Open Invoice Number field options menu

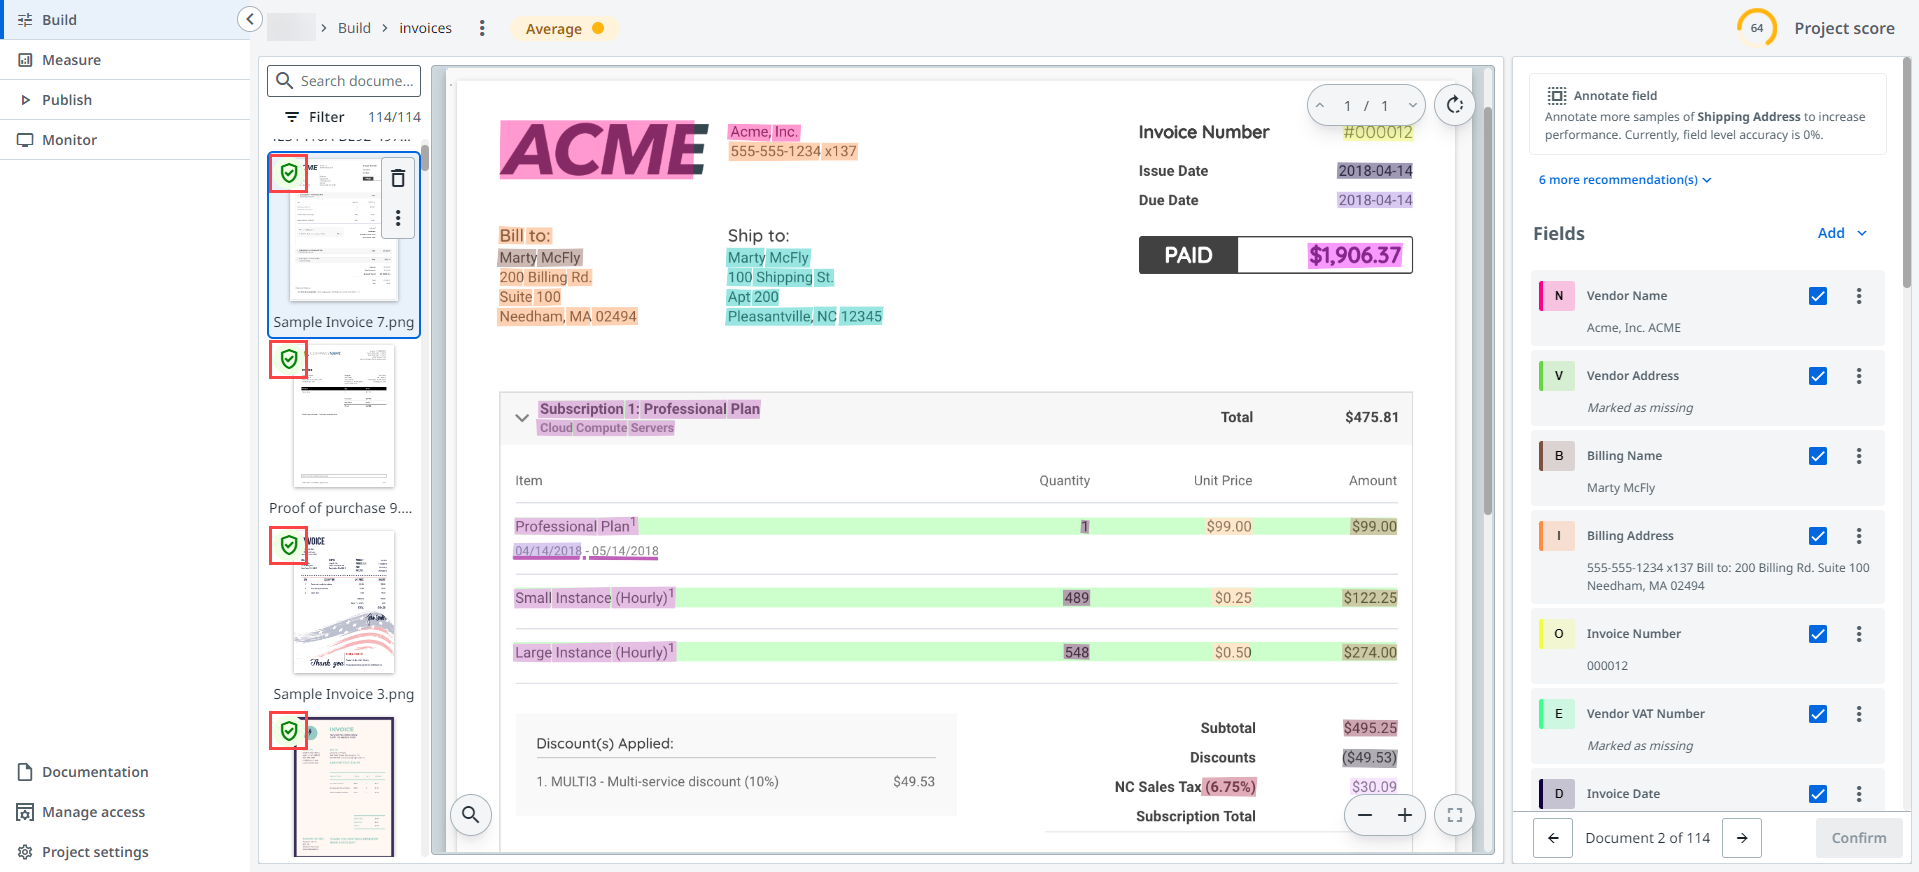point(1859,634)
